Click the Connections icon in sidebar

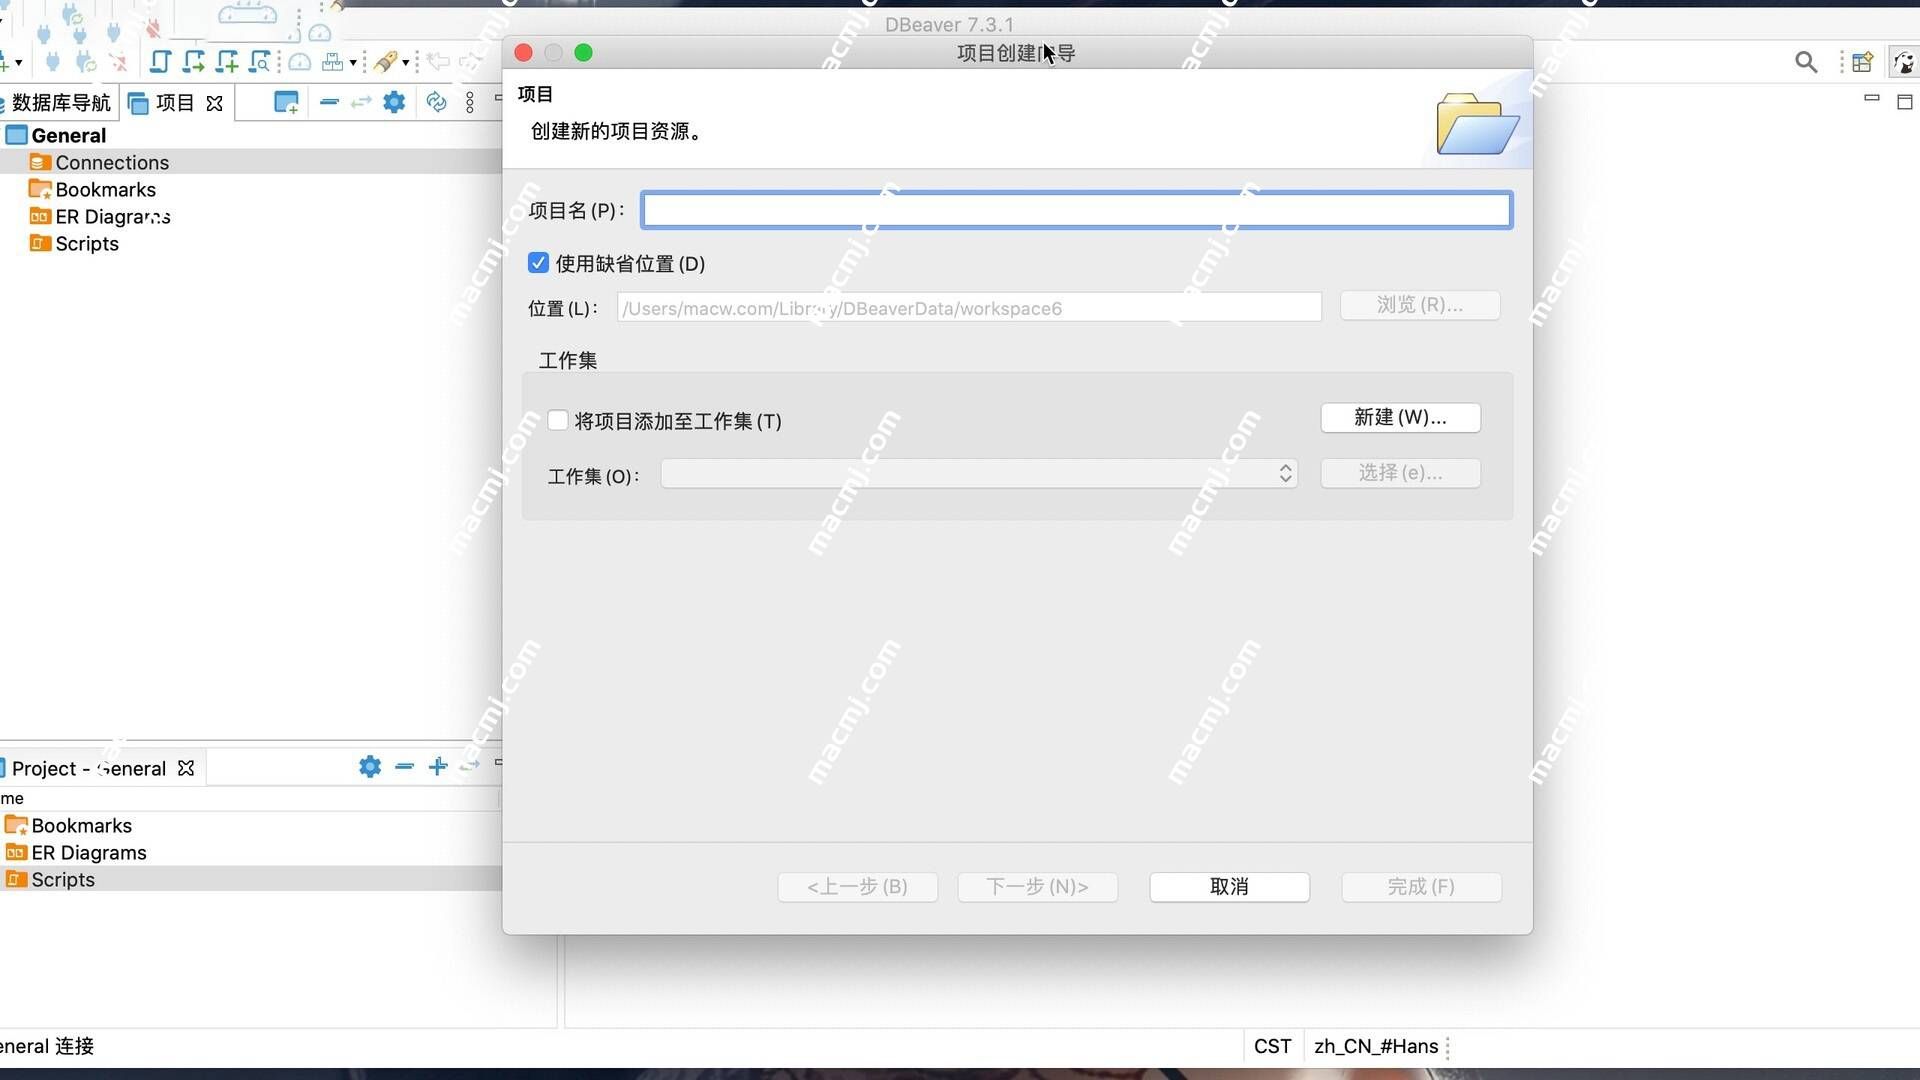coord(40,161)
